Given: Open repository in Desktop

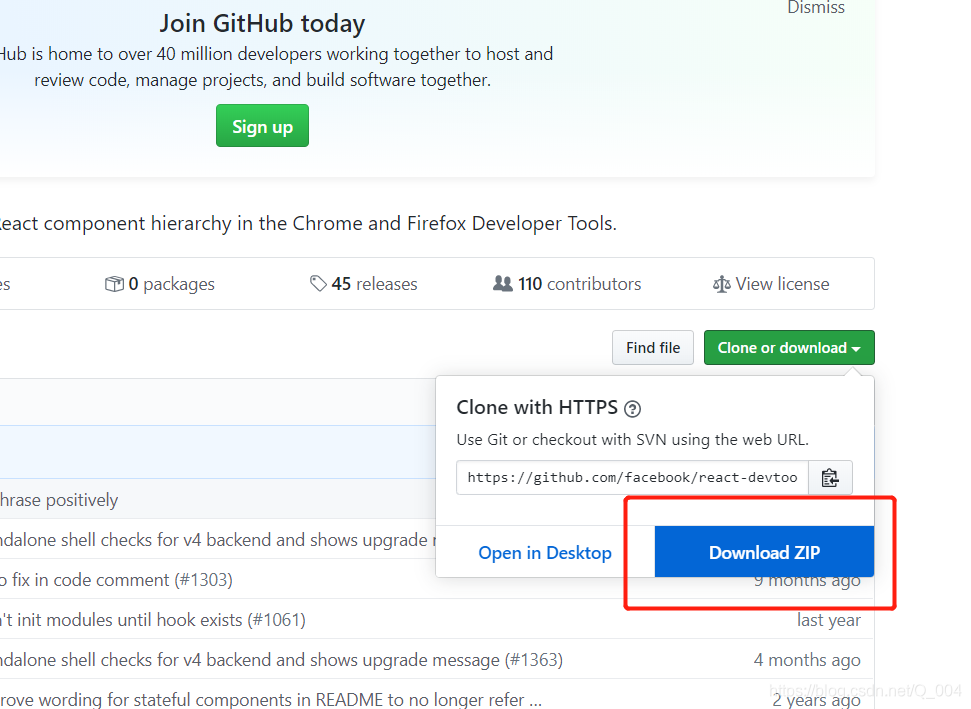Looking at the screenshot, I should coord(545,552).
